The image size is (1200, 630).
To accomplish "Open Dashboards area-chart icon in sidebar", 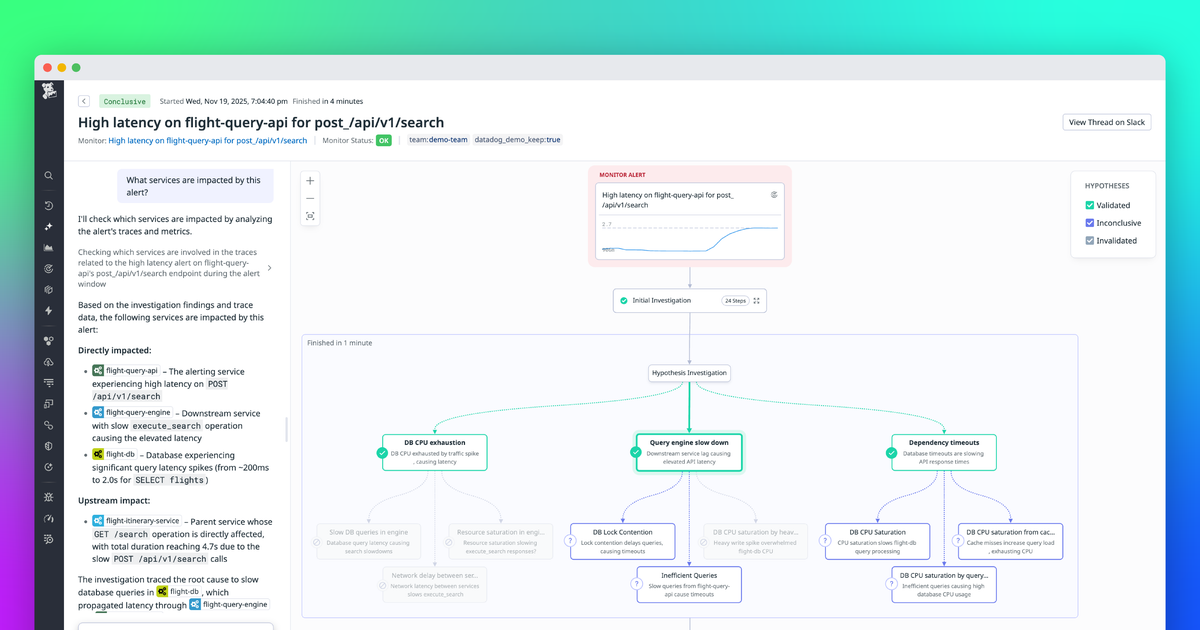I will pos(48,247).
